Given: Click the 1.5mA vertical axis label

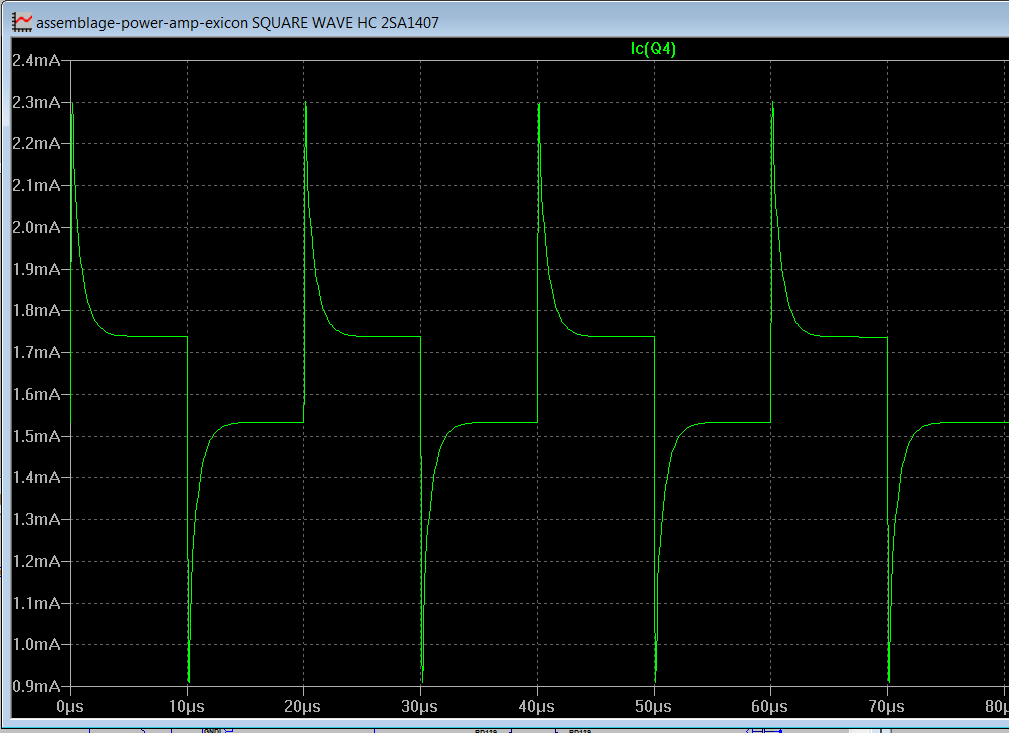Looking at the screenshot, I should pos(36,436).
